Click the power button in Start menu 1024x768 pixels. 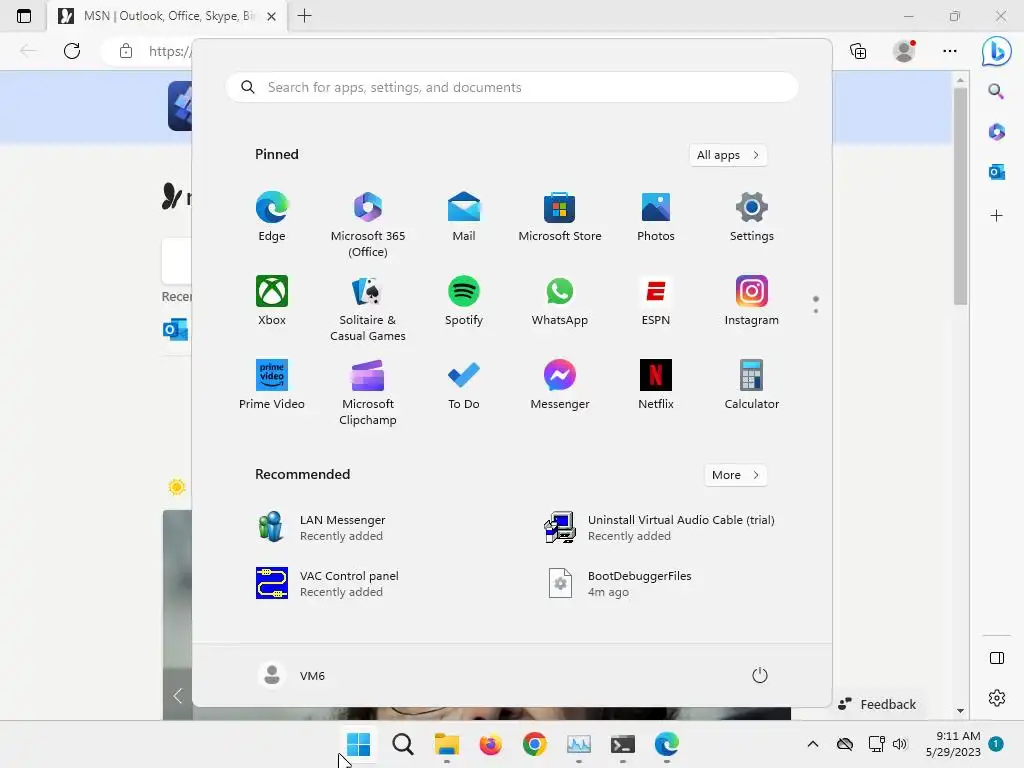pos(760,675)
